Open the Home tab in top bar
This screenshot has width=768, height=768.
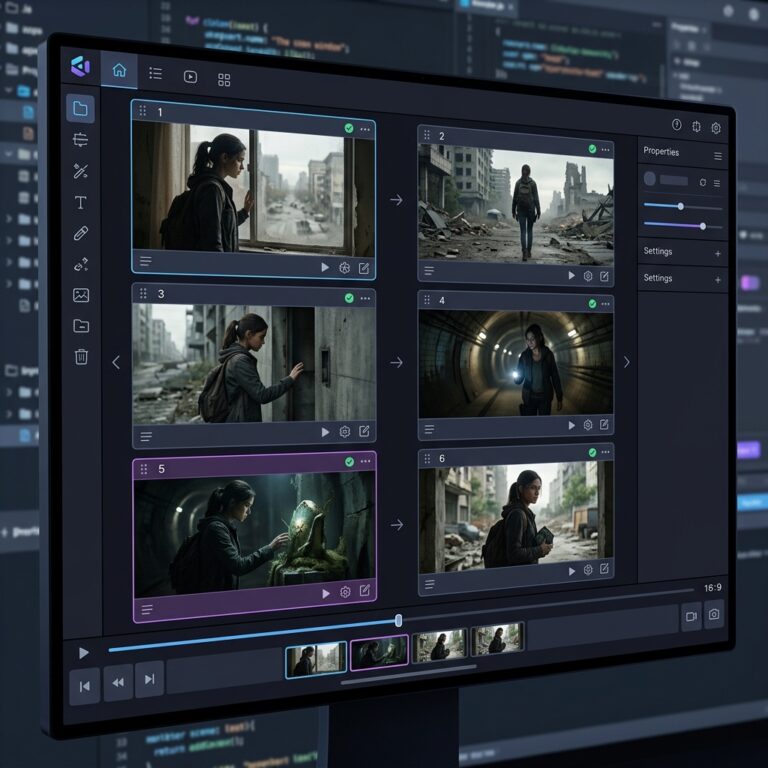tap(119, 70)
